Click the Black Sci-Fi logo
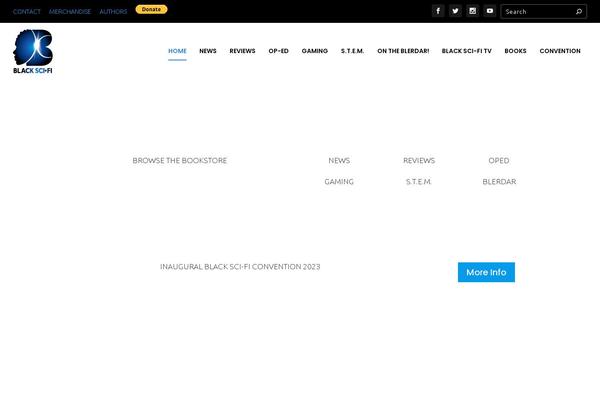The image size is (600, 400). click(33, 51)
